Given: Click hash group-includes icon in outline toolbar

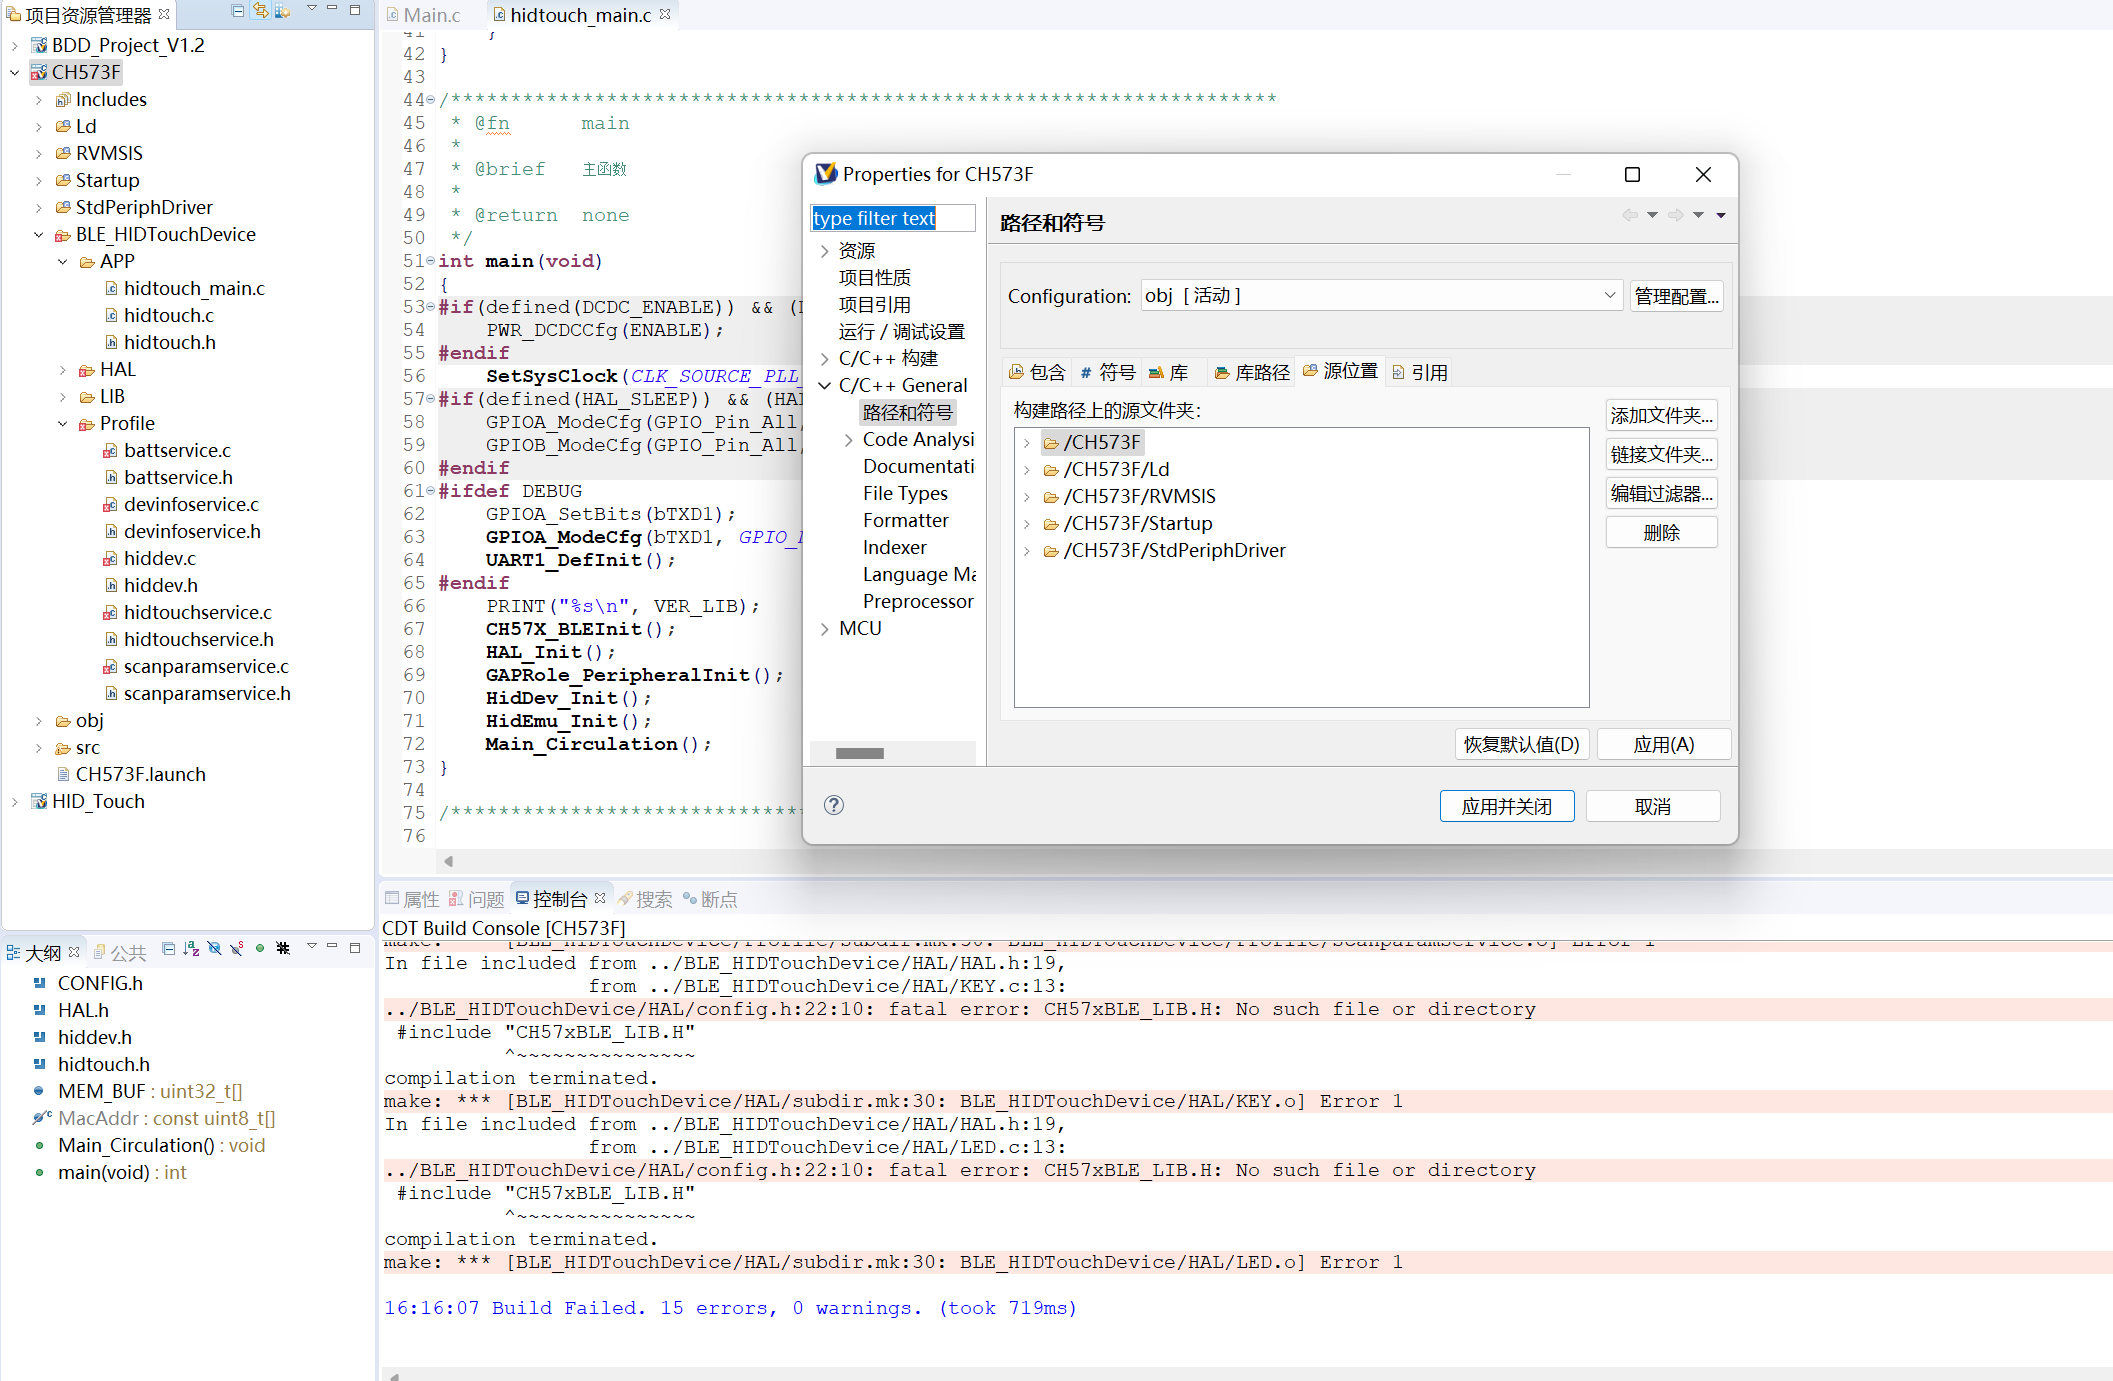Looking at the screenshot, I should coord(283,948).
